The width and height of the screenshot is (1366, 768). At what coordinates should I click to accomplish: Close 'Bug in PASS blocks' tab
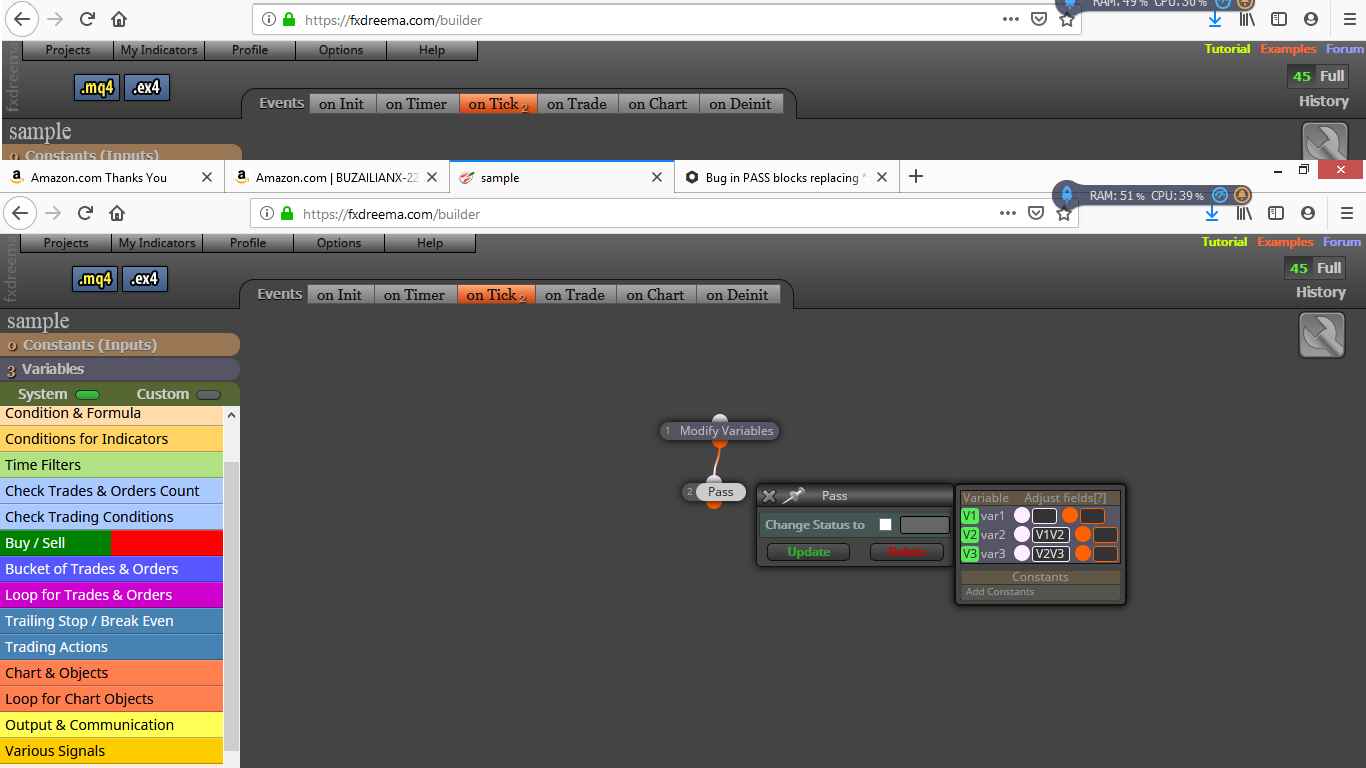point(883,177)
